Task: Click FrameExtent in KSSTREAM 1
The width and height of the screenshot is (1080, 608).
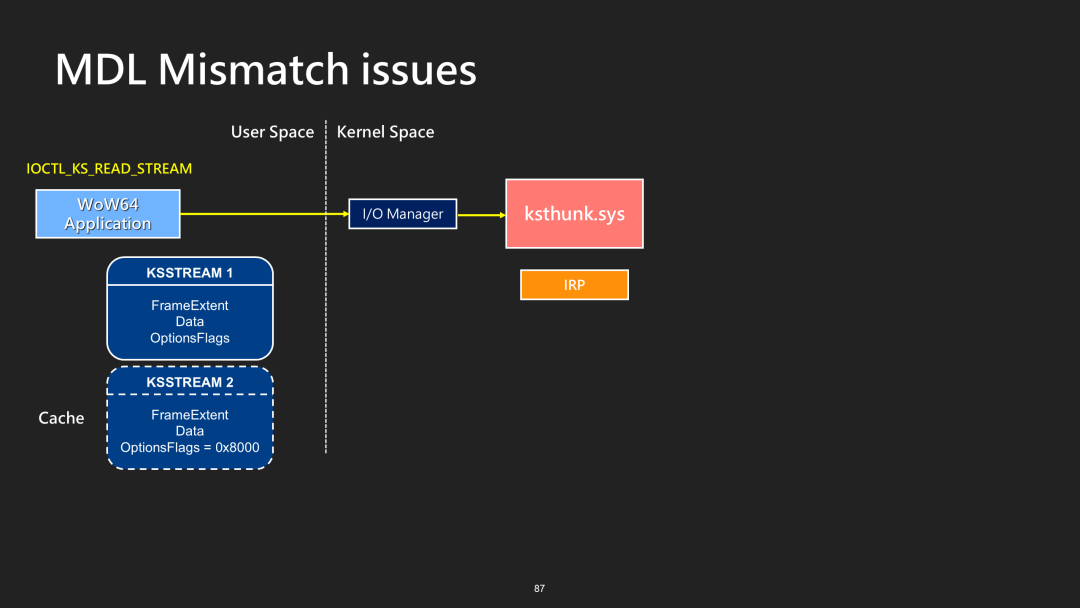Action: pos(190,306)
